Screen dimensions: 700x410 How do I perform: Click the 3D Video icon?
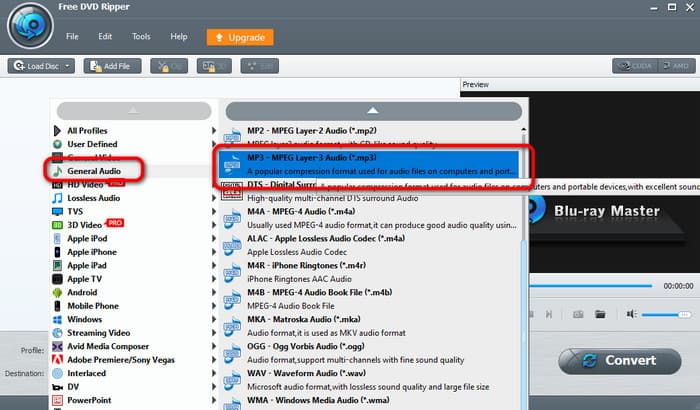(57, 225)
